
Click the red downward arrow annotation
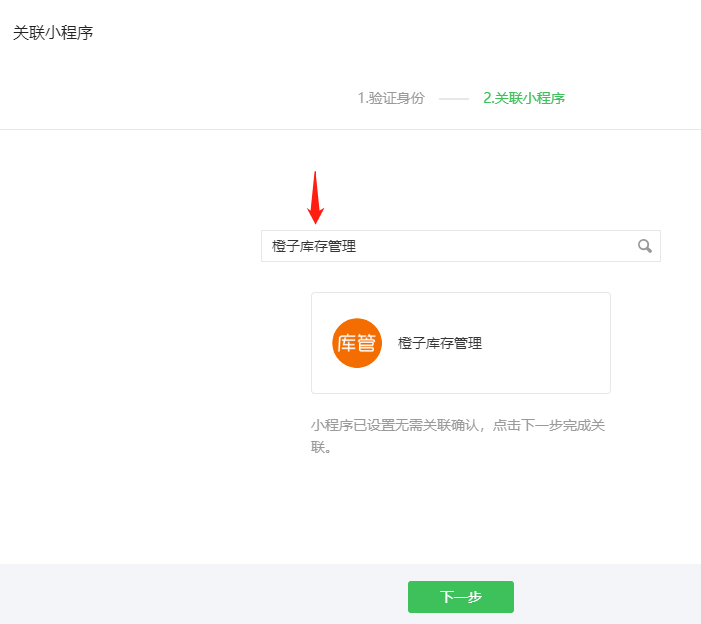(315, 196)
